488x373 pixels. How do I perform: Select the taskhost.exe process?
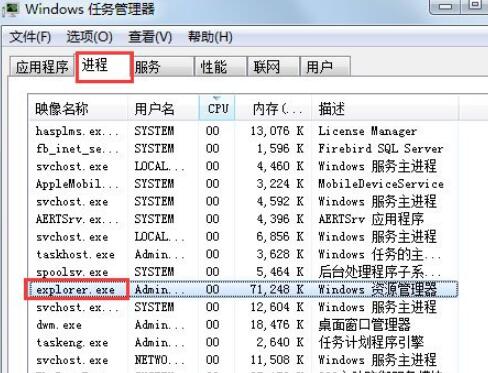[x=244, y=255]
